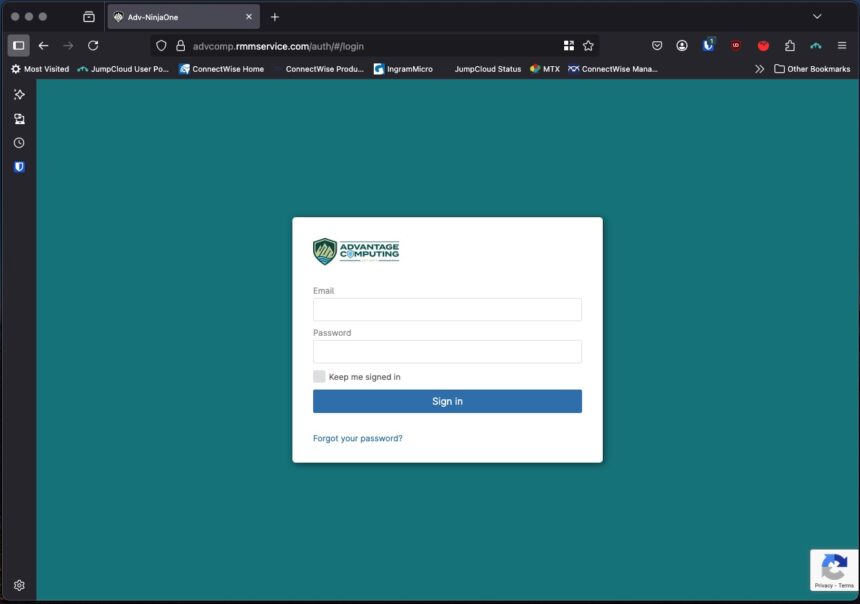
Task: List all open tabs dropdown
Action: pos(817,16)
